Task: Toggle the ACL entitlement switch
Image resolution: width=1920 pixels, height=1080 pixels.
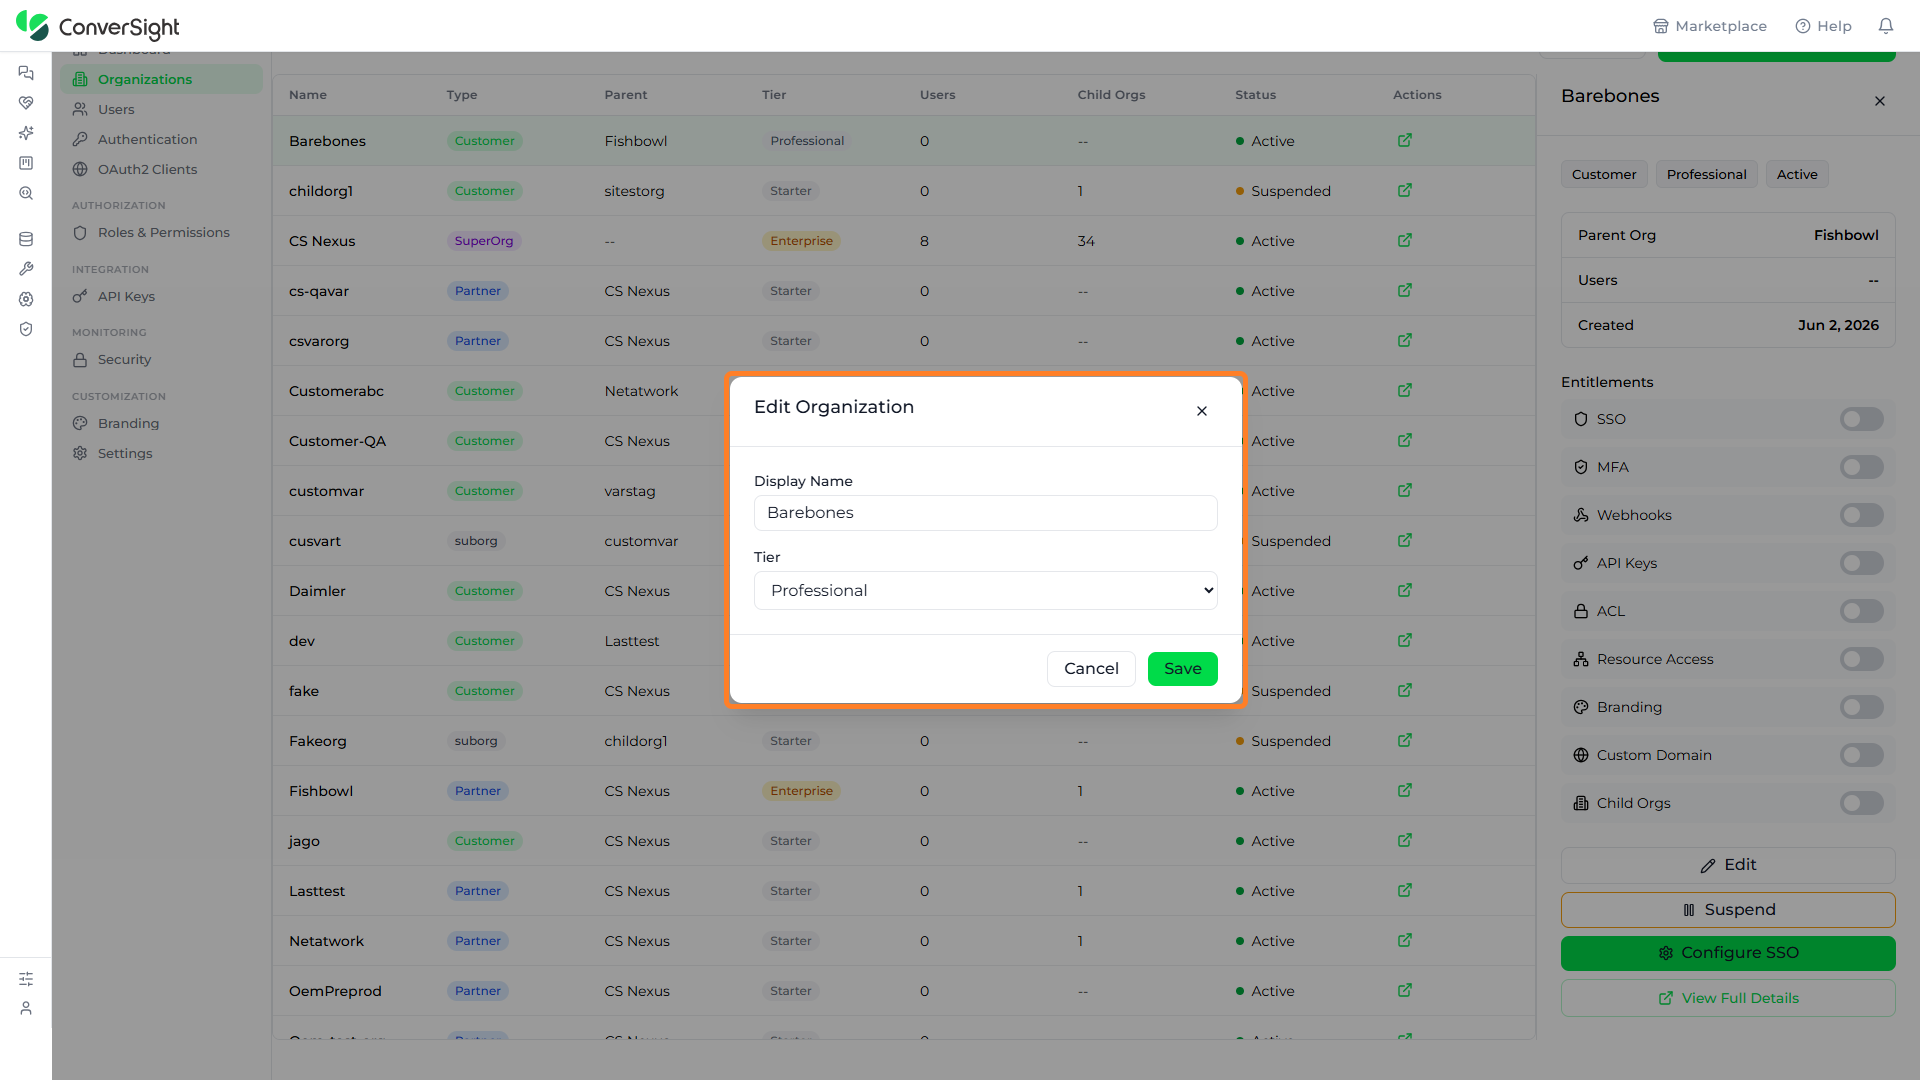Action: coord(1861,611)
